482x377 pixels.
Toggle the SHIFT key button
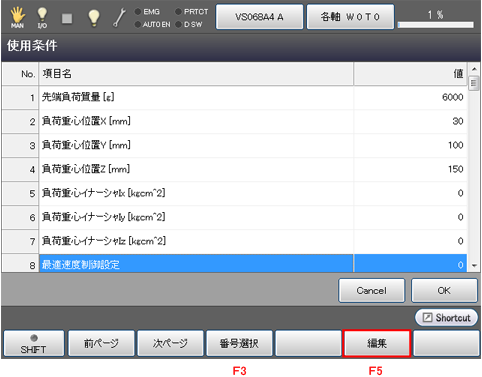coord(34,343)
